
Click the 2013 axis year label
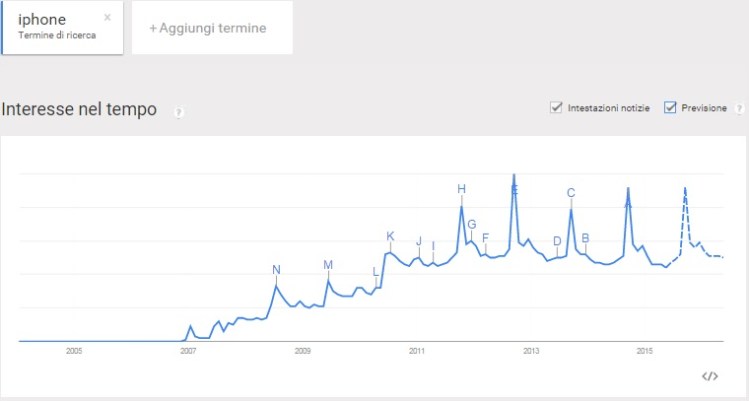coord(531,351)
